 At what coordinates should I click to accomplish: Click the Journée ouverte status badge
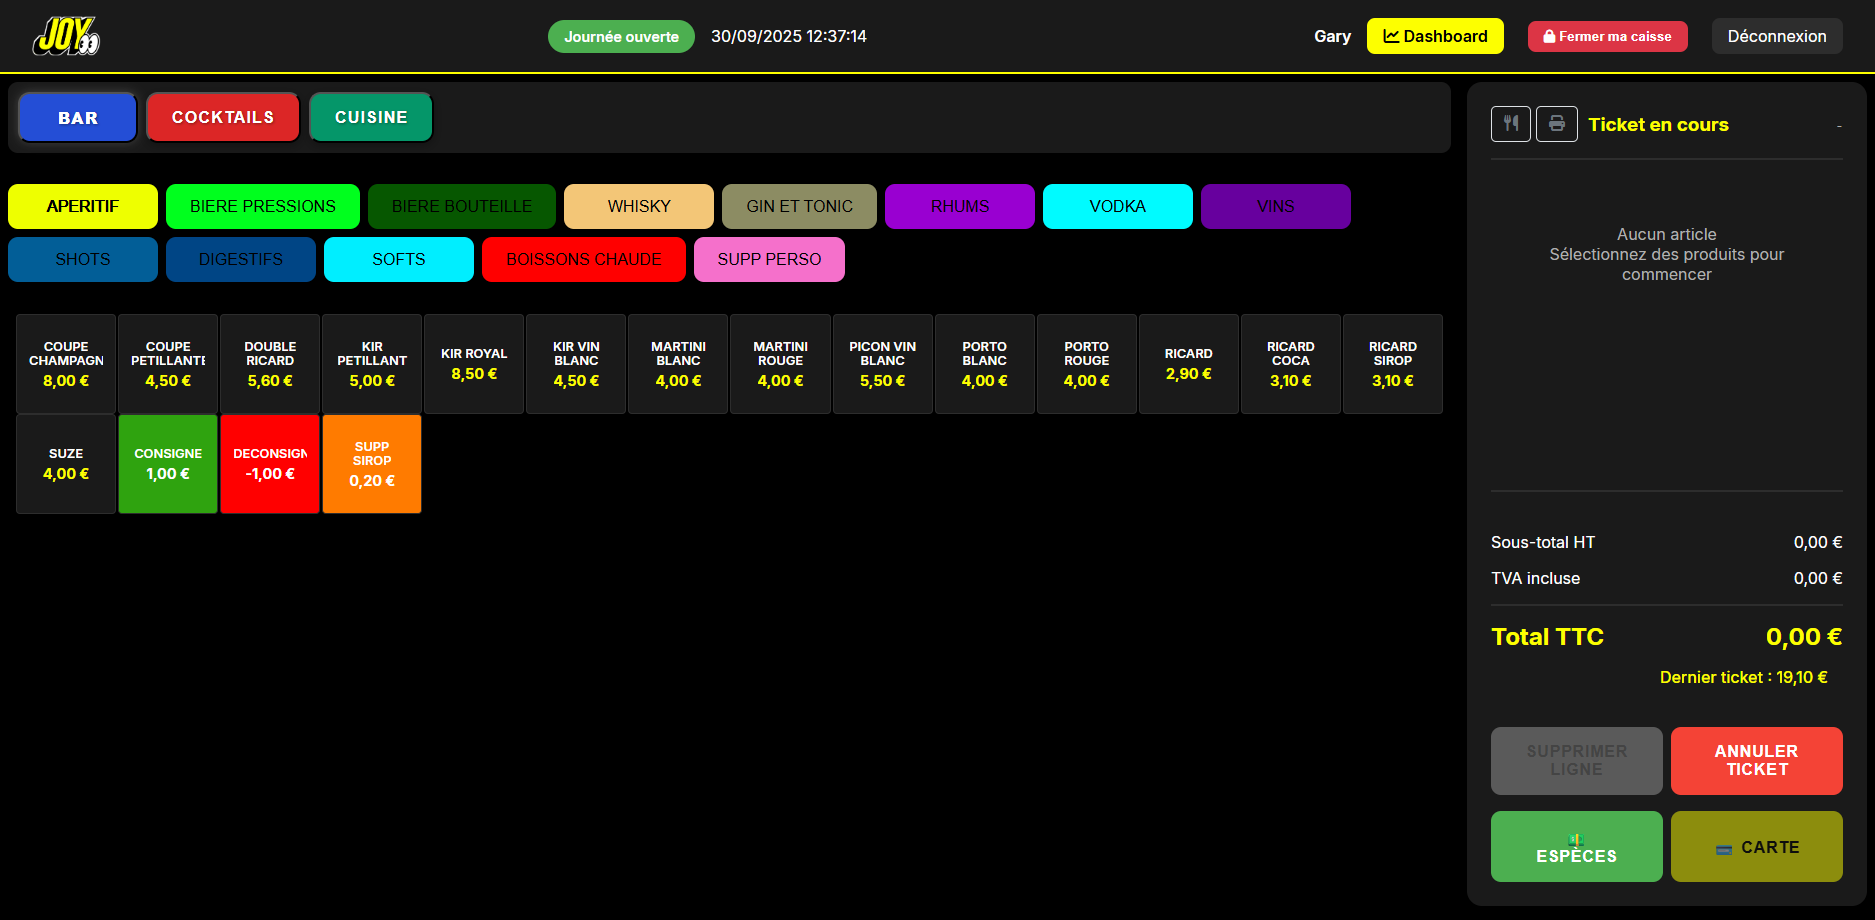point(621,37)
